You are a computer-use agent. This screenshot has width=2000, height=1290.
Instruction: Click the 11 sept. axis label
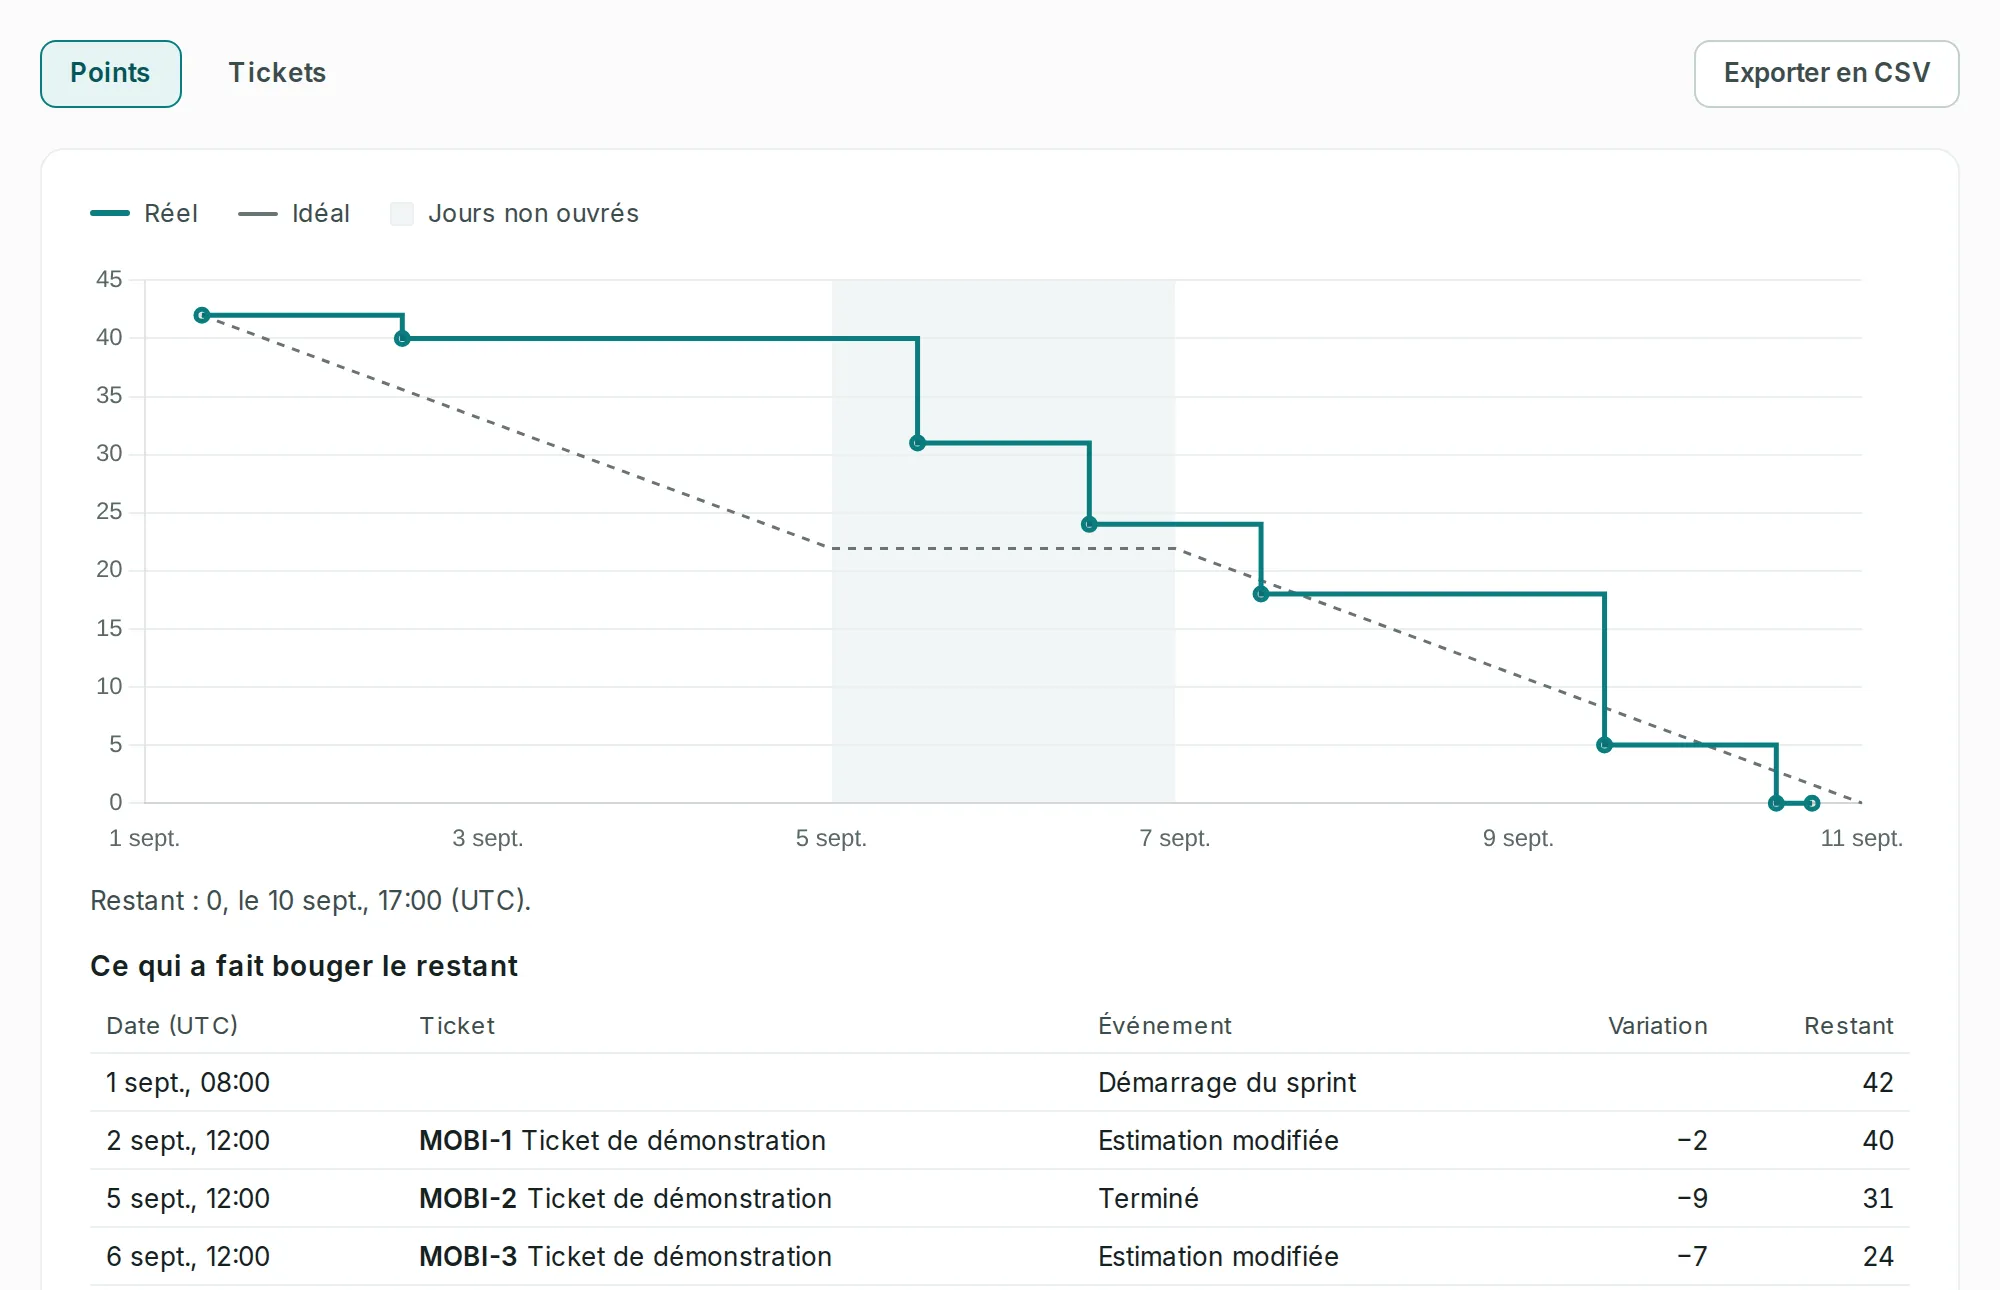(x=1861, y=838)
